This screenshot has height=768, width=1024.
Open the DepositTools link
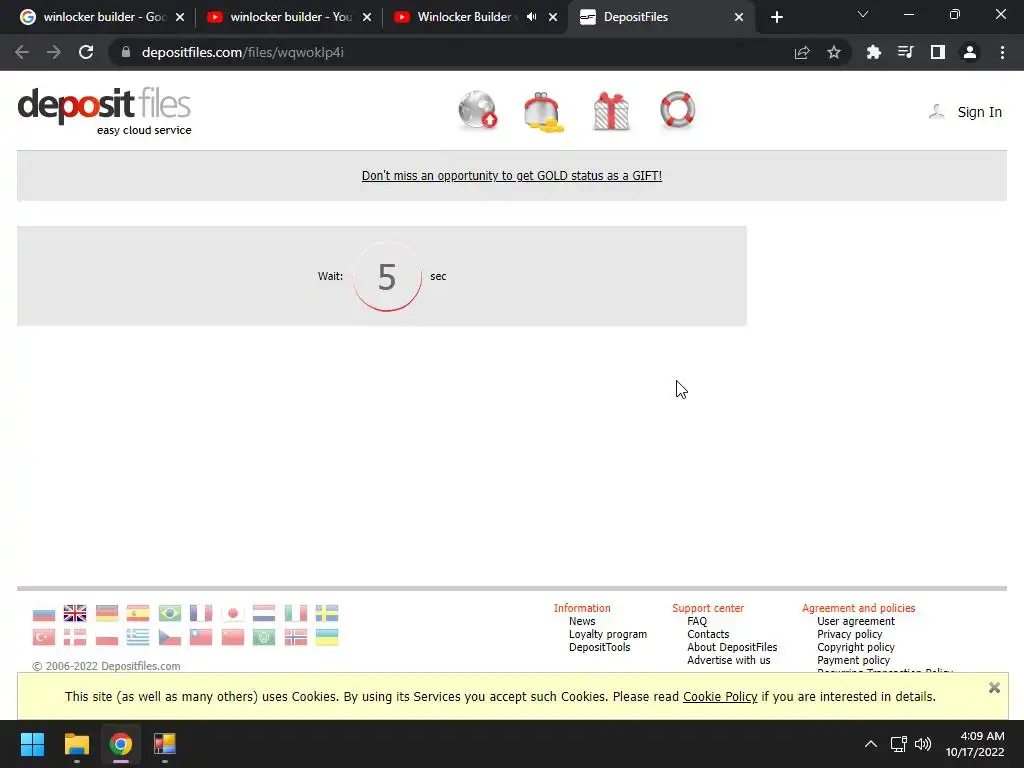tap(600, 647)
